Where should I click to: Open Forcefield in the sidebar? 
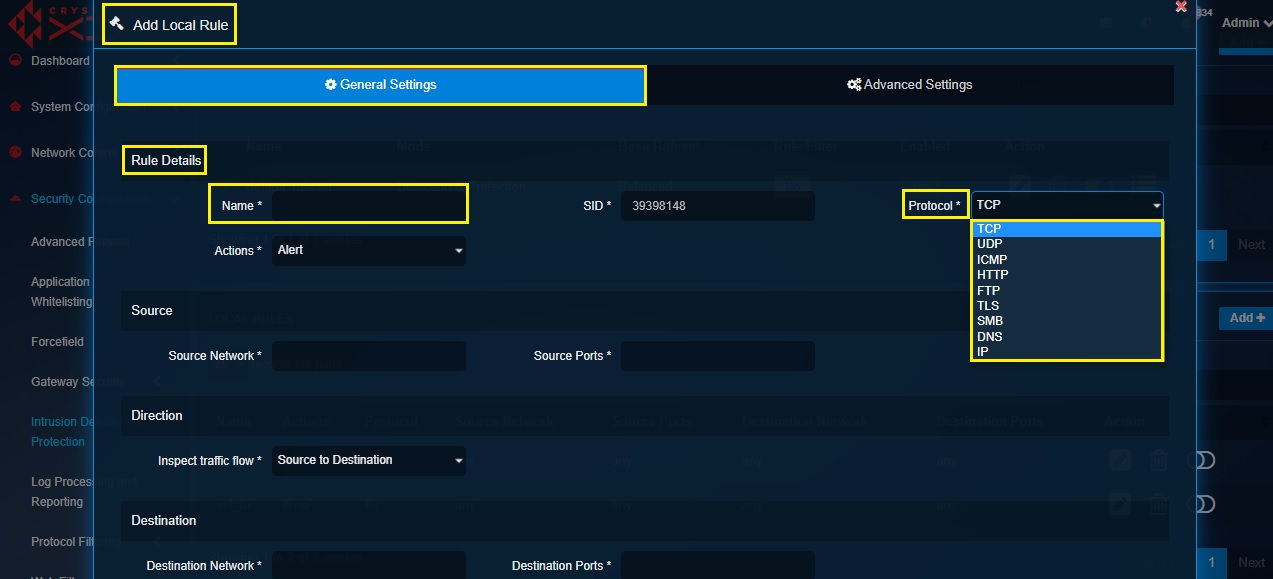pyautogui.click(x=58, y=342)
